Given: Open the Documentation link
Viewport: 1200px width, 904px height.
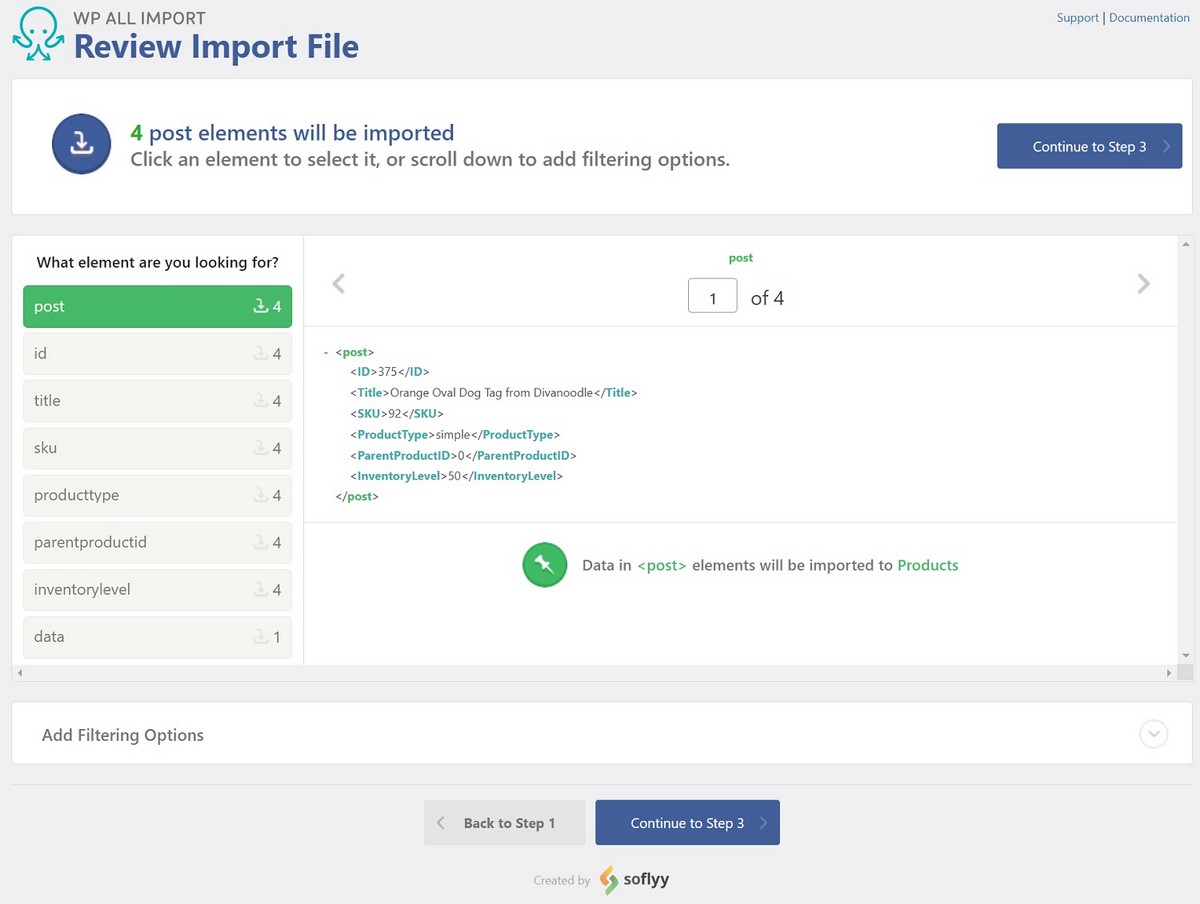Looking at the screenshot, I should pos(1149,17).
